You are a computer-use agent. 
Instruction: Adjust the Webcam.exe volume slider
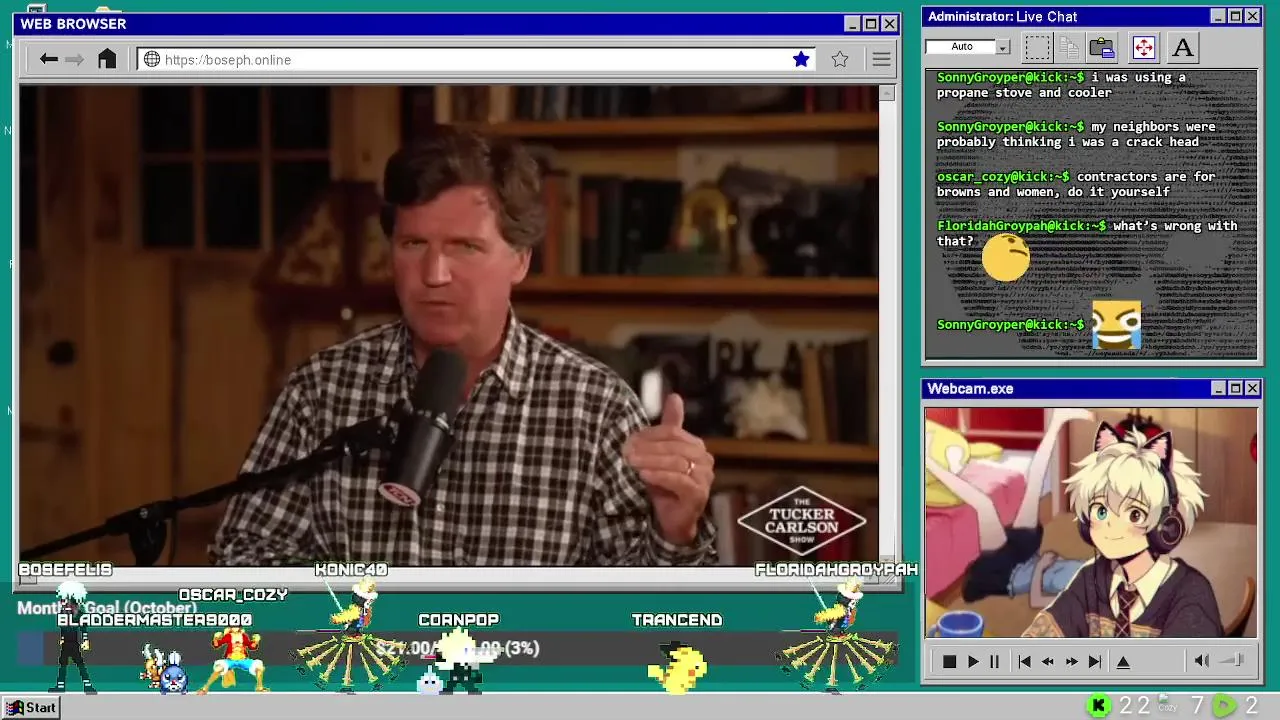tap(1231, 660)
